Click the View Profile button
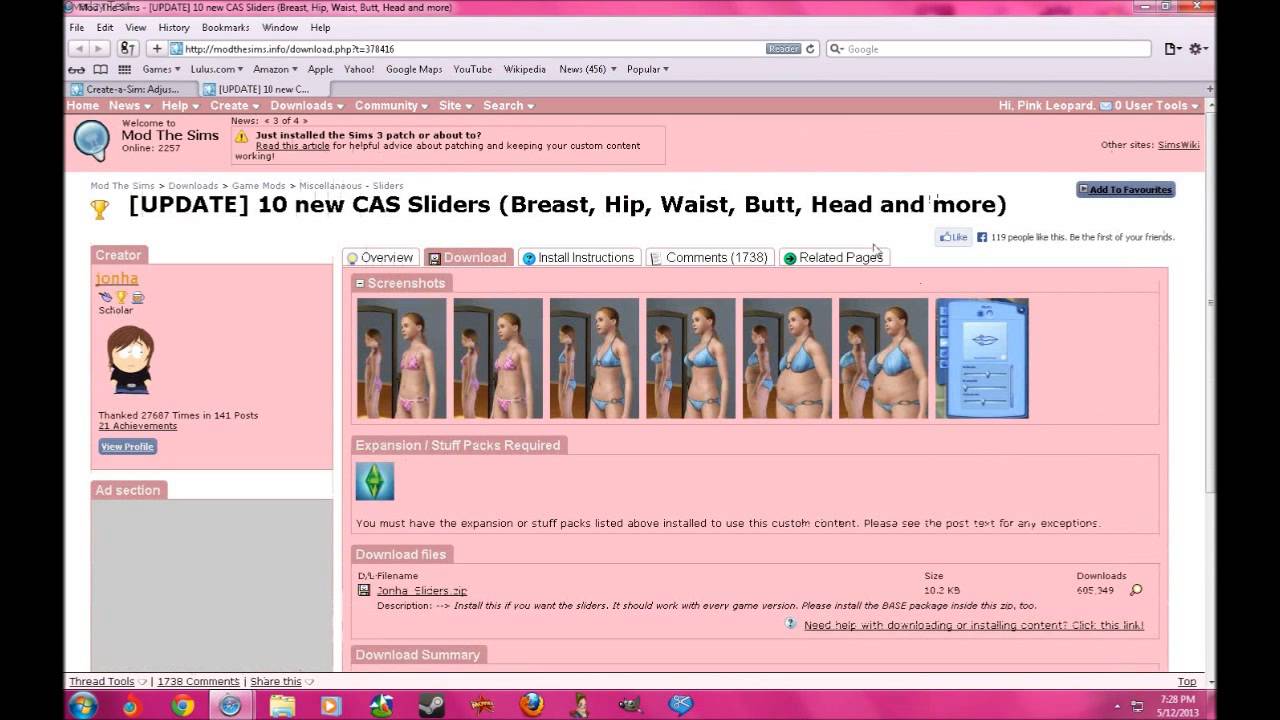The height and width of the screenshot is (720, 1280). tap(127, 447)
